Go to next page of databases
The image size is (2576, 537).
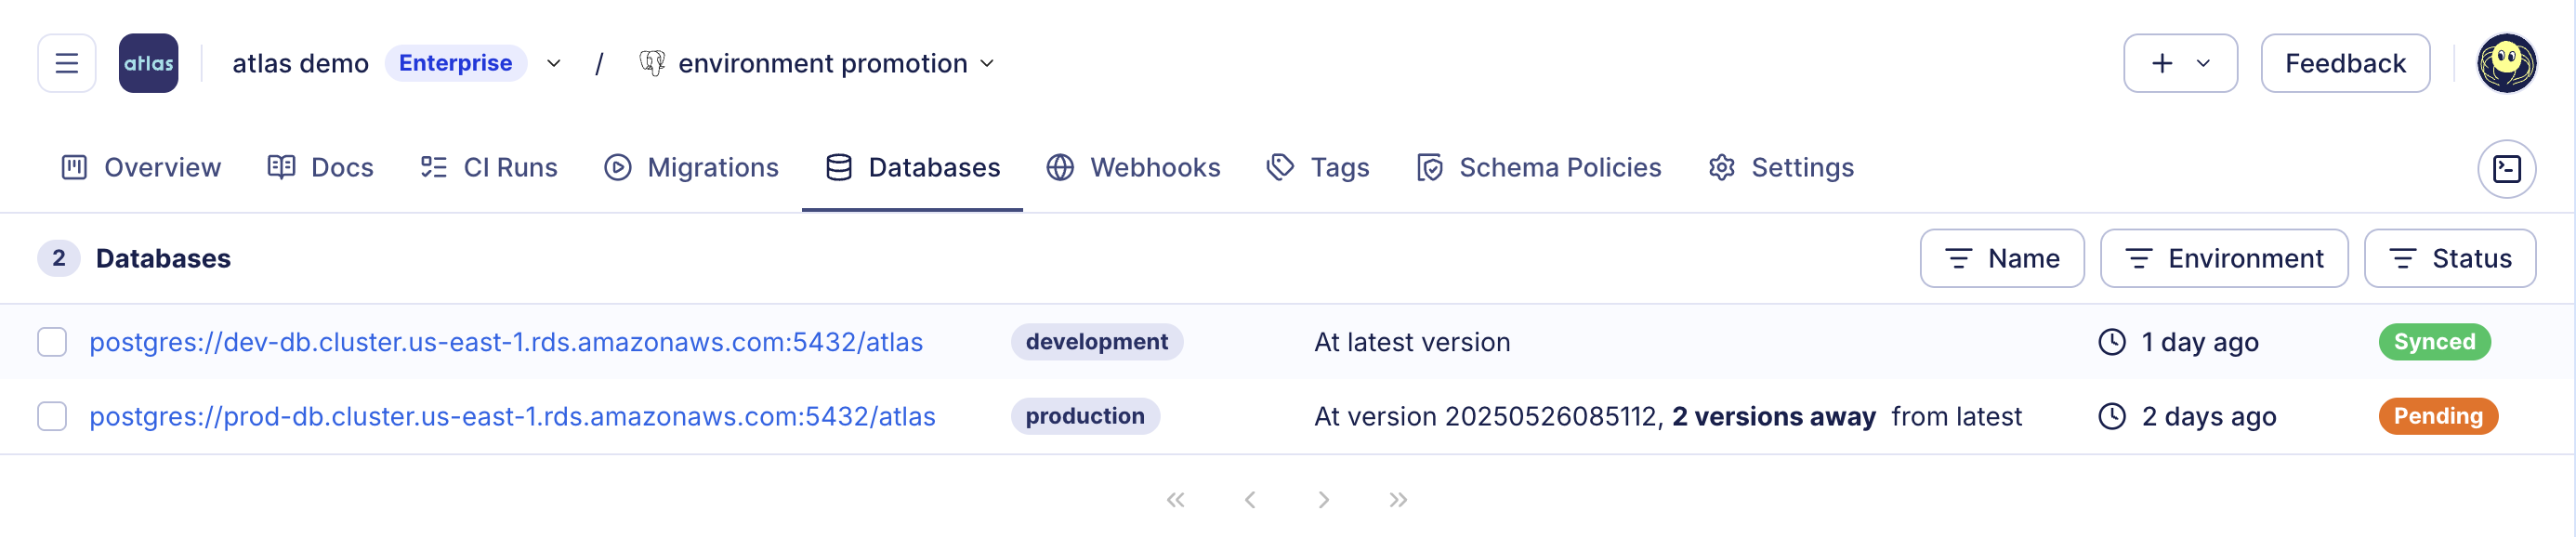point(1323,499)
